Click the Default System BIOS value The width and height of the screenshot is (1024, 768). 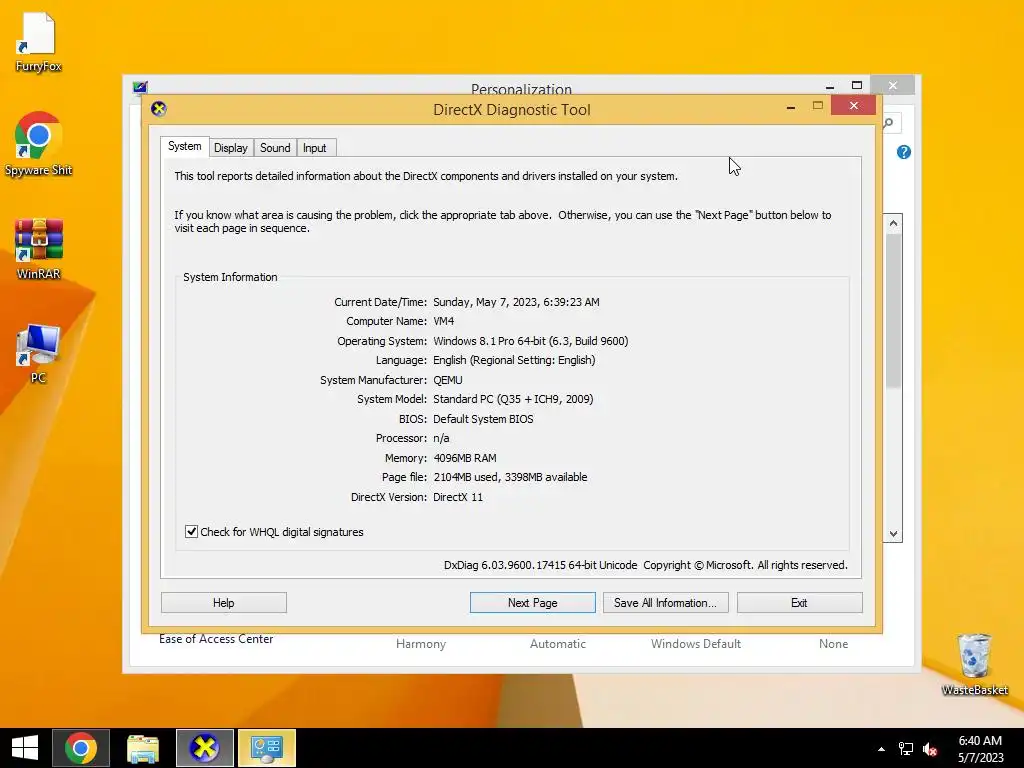tap(483, 419)
